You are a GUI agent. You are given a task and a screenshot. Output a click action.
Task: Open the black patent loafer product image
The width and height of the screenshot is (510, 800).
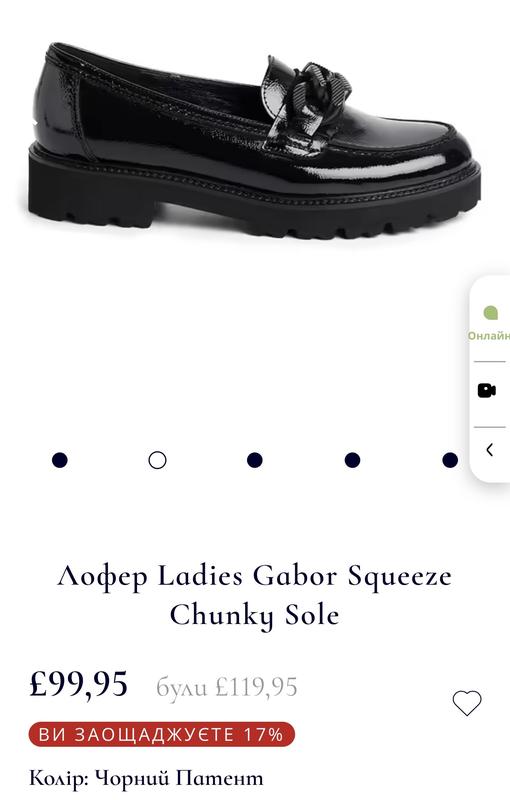[254, 140]
